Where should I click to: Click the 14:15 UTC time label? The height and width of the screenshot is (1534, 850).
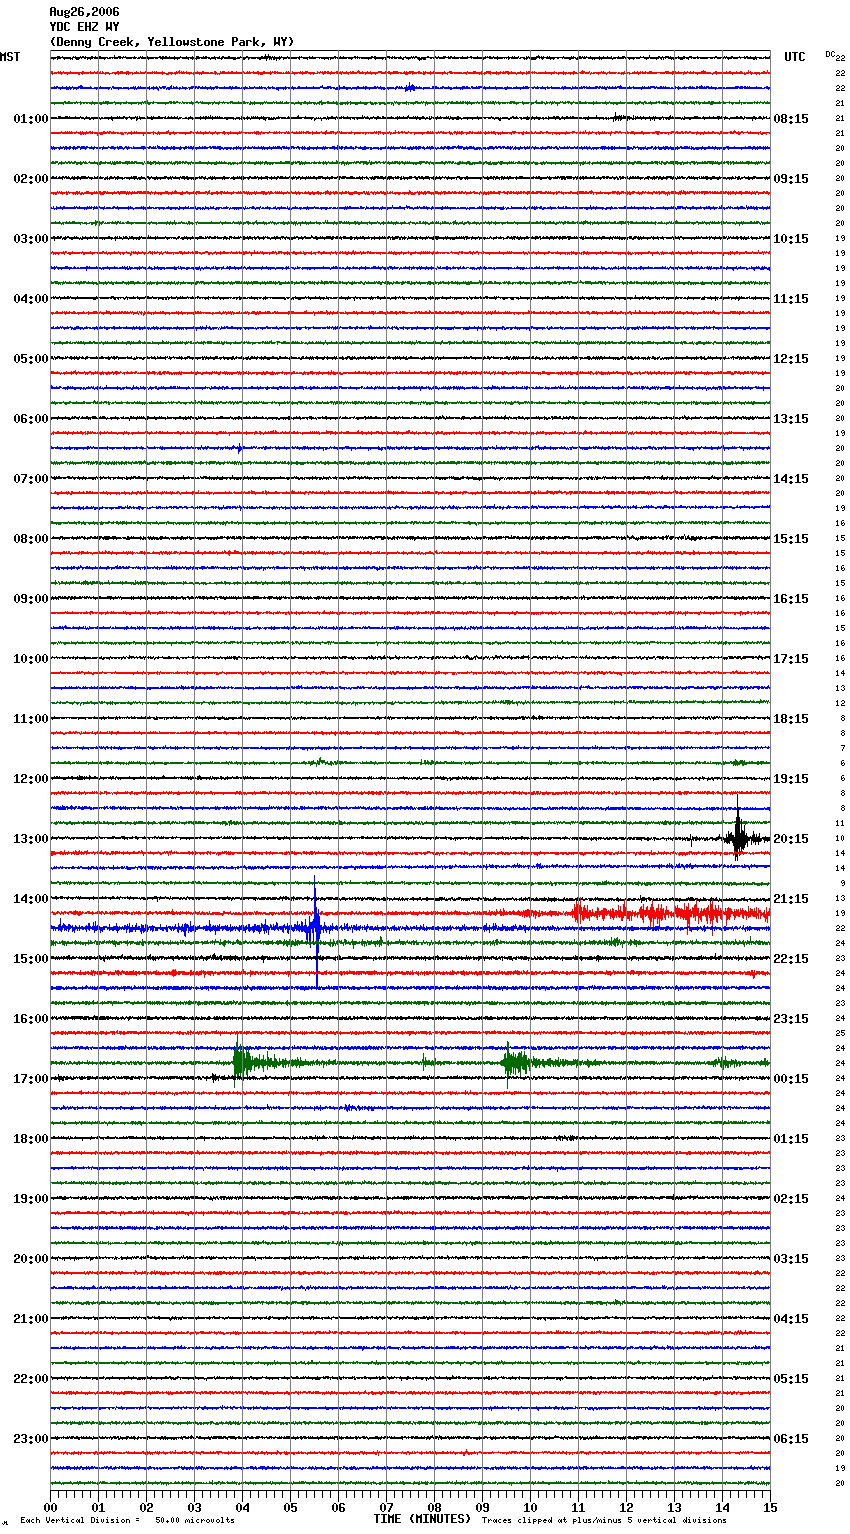click(x=791, y=479)
